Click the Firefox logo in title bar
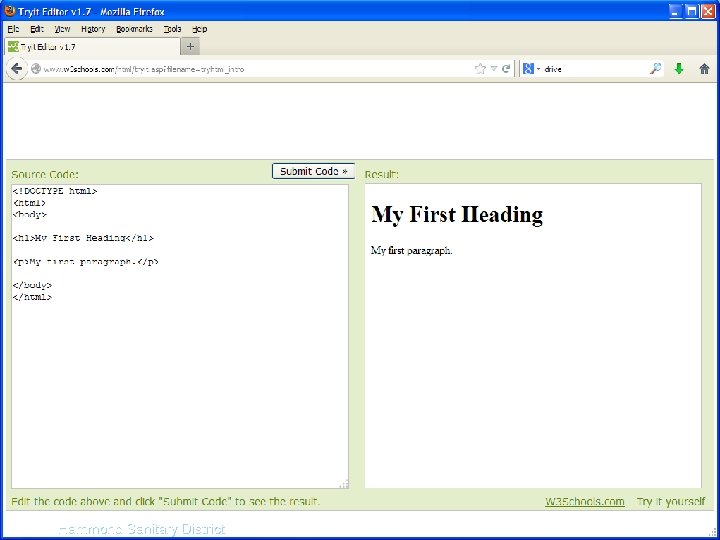This screenshot has width=720, height=540. click(x=9, y=11)
